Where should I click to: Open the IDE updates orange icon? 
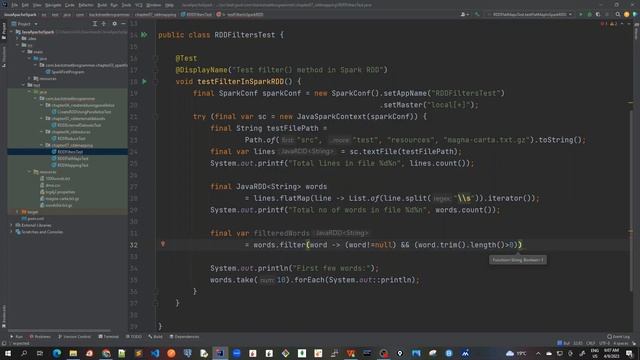(627, 14)
